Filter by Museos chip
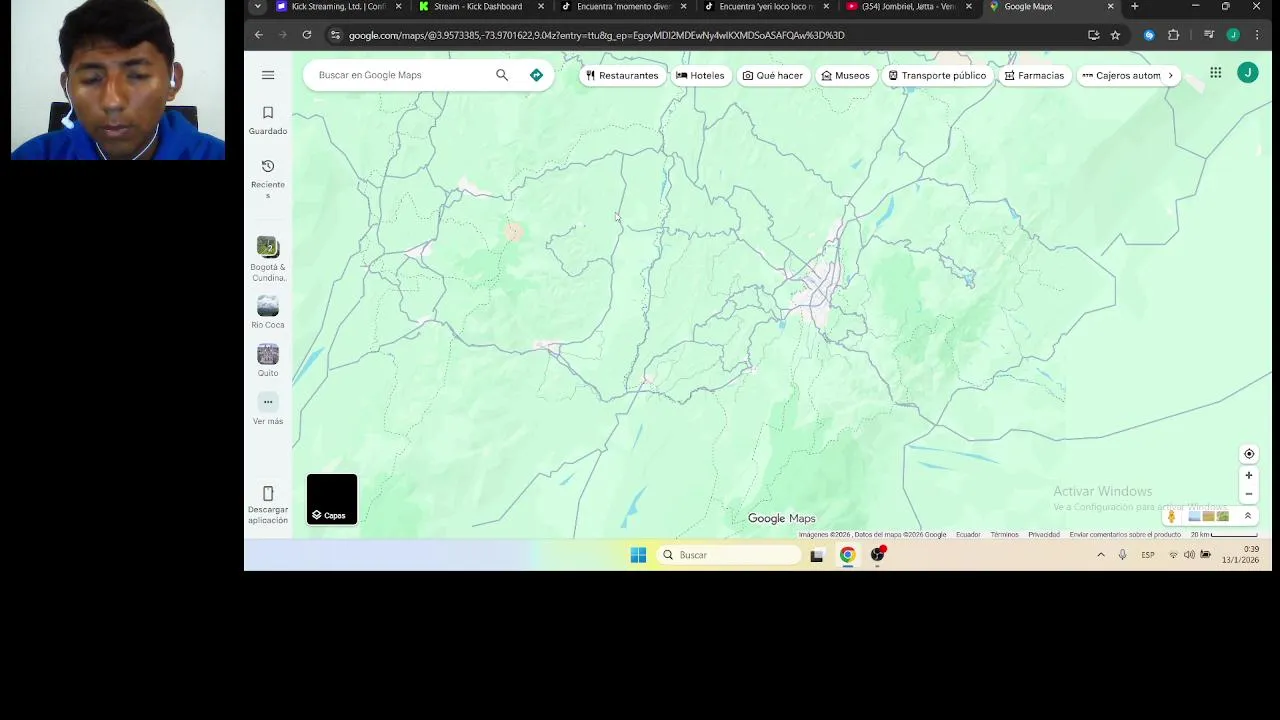This screenshot has height=720, width=1280. click(x=846, y=75)
